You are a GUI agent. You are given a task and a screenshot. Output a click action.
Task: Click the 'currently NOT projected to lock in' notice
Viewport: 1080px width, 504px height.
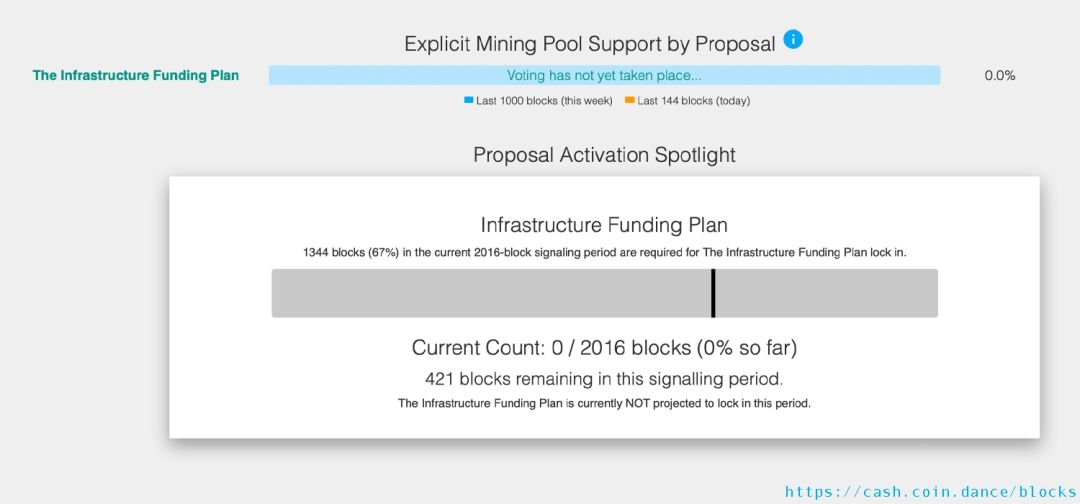[x=604, y=404]
